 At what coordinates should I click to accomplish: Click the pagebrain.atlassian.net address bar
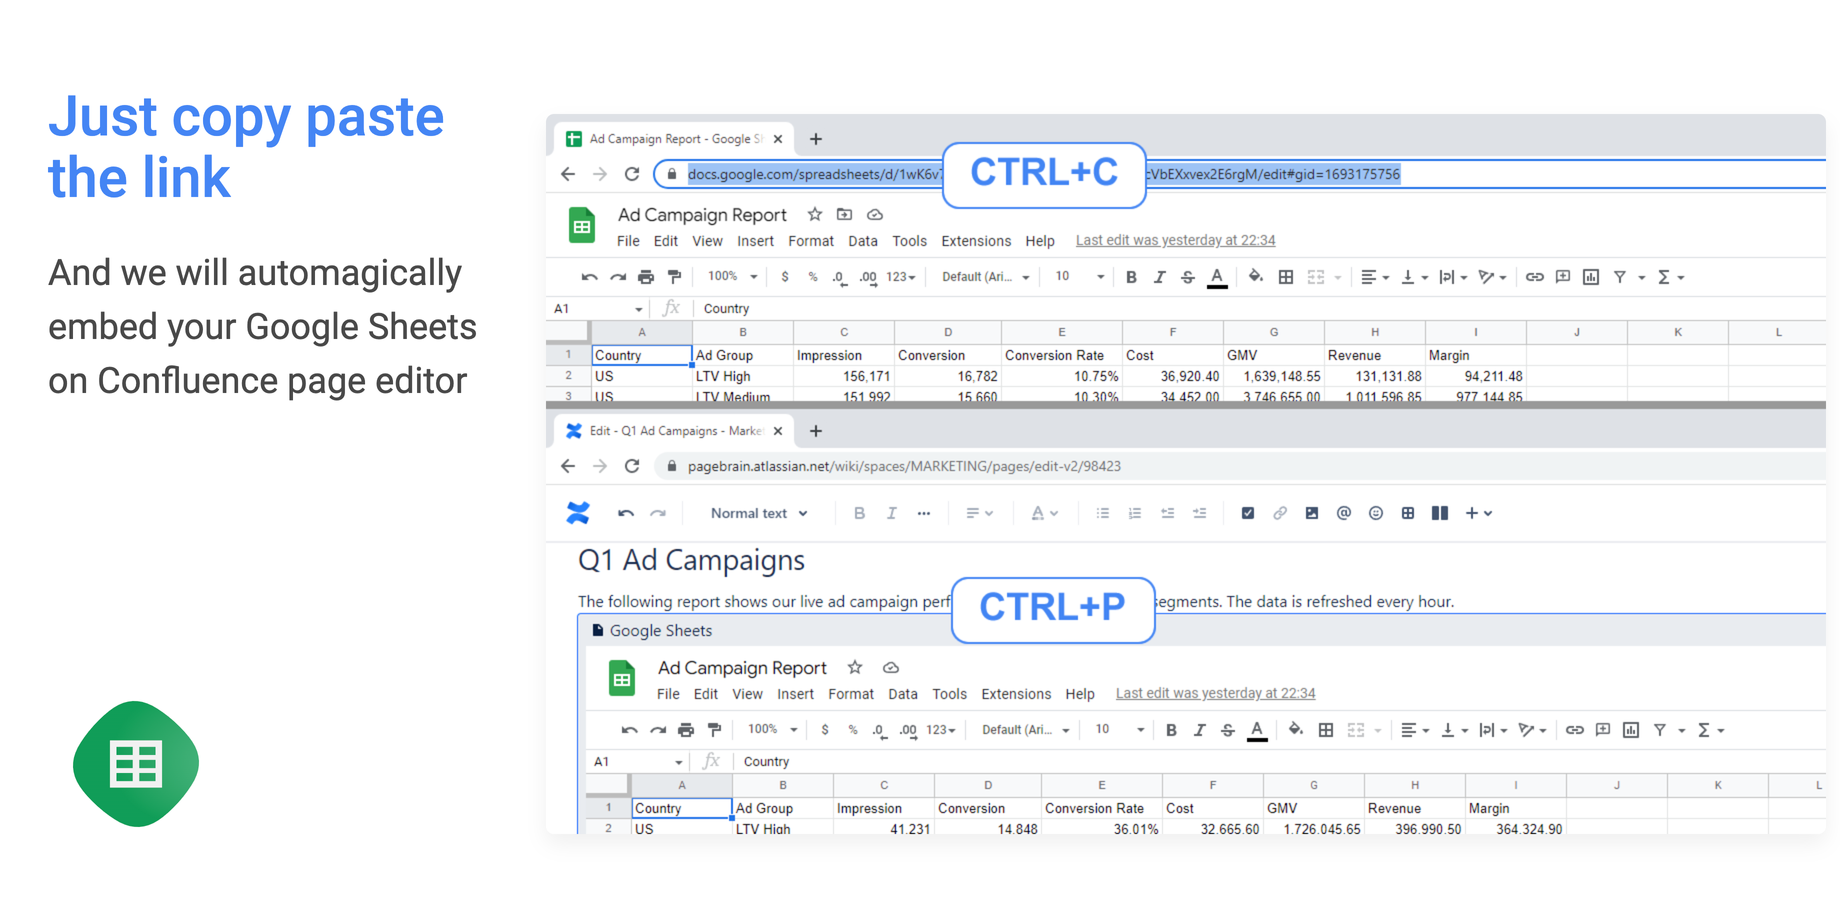point(1240,466)
